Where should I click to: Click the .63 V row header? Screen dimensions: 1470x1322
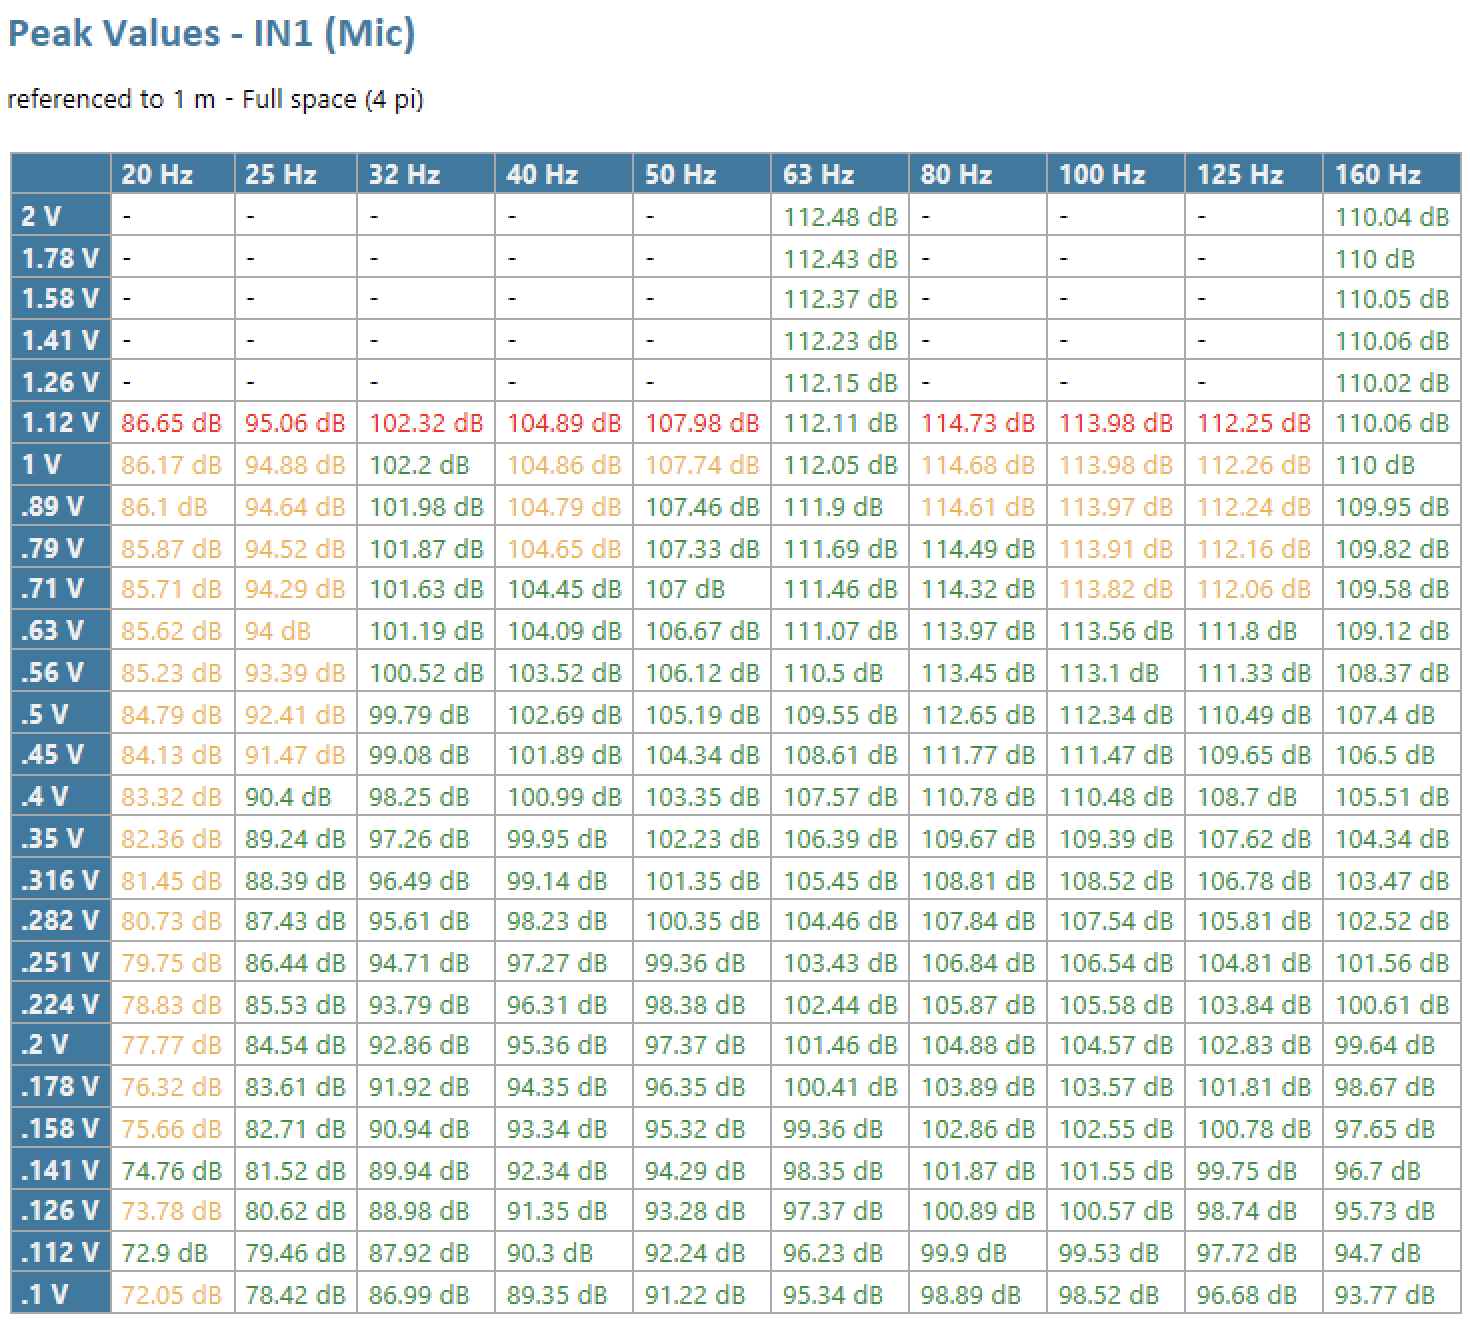(x=61, y=631)
